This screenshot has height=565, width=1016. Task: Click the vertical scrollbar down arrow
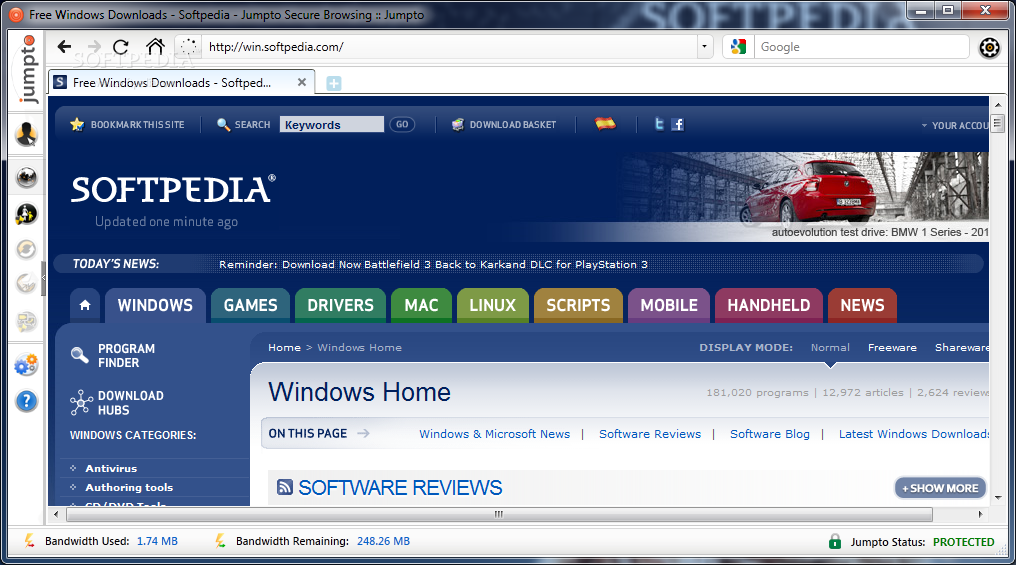click(x=998, y=498)
